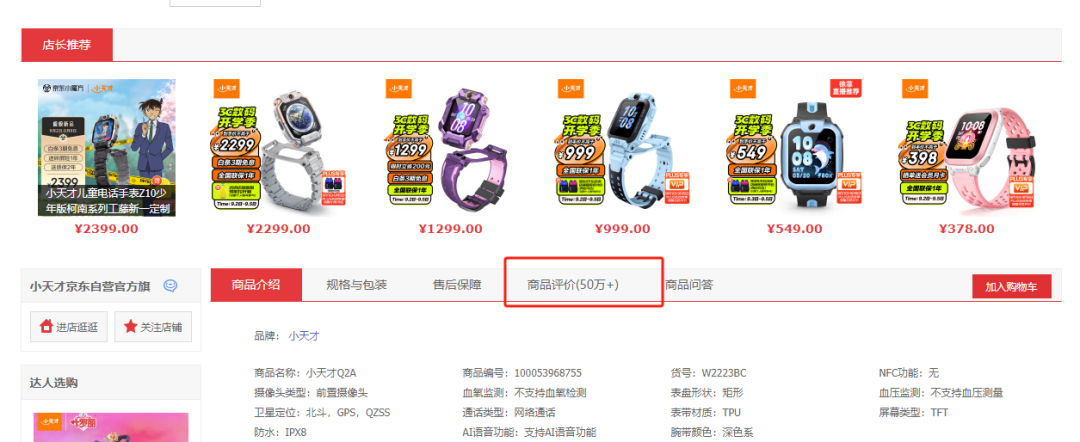This screenshot has height=442, width=1080.
Task: Open the pink watch product image
Action: click(x=967, y=147)
